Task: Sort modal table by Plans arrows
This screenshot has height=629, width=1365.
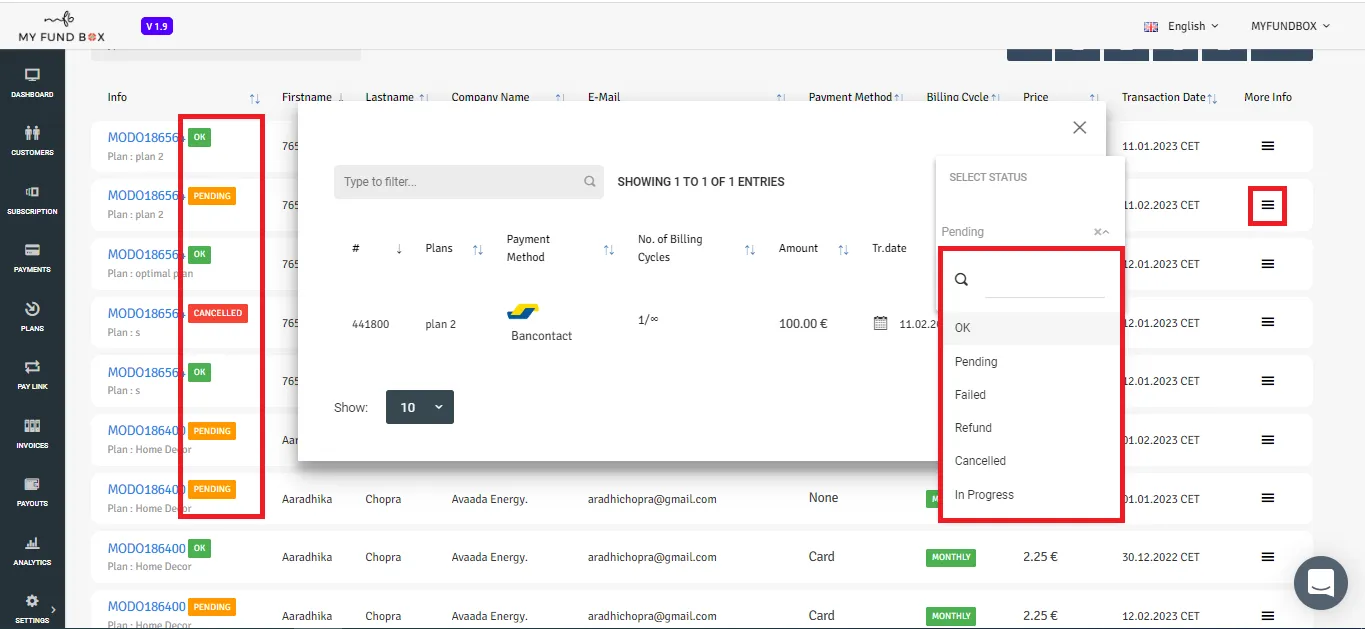Action: click(x=477, y=249)
